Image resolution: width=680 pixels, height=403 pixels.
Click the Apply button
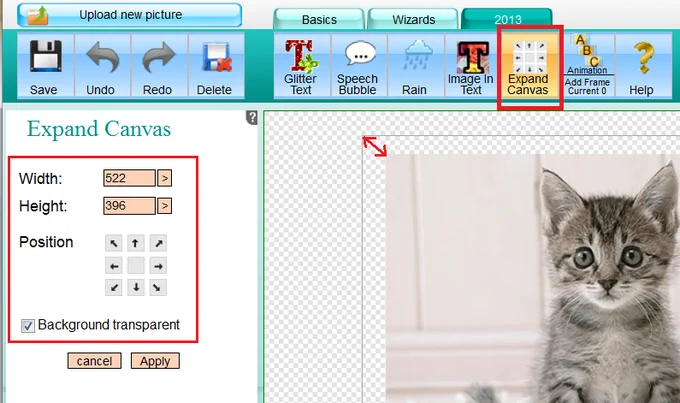tap(155, 361)
